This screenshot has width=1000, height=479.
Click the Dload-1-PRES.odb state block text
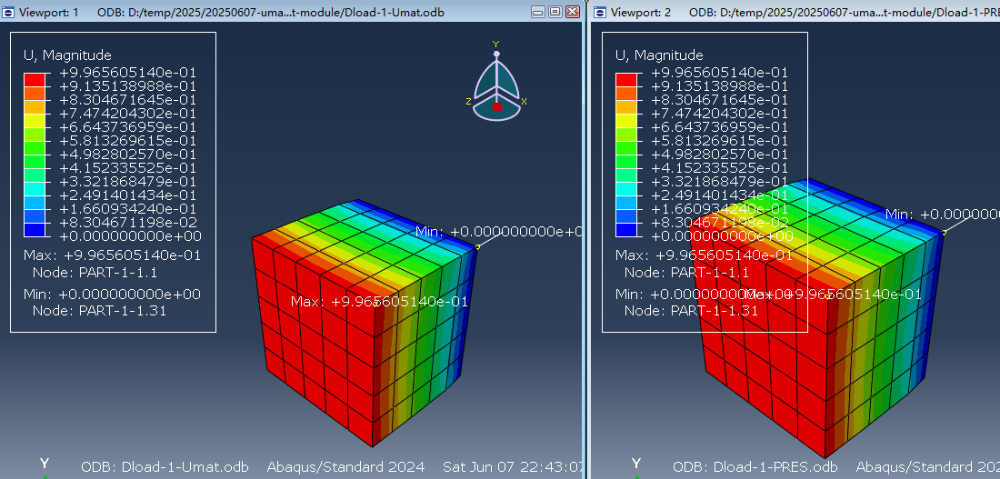point(755,467)
